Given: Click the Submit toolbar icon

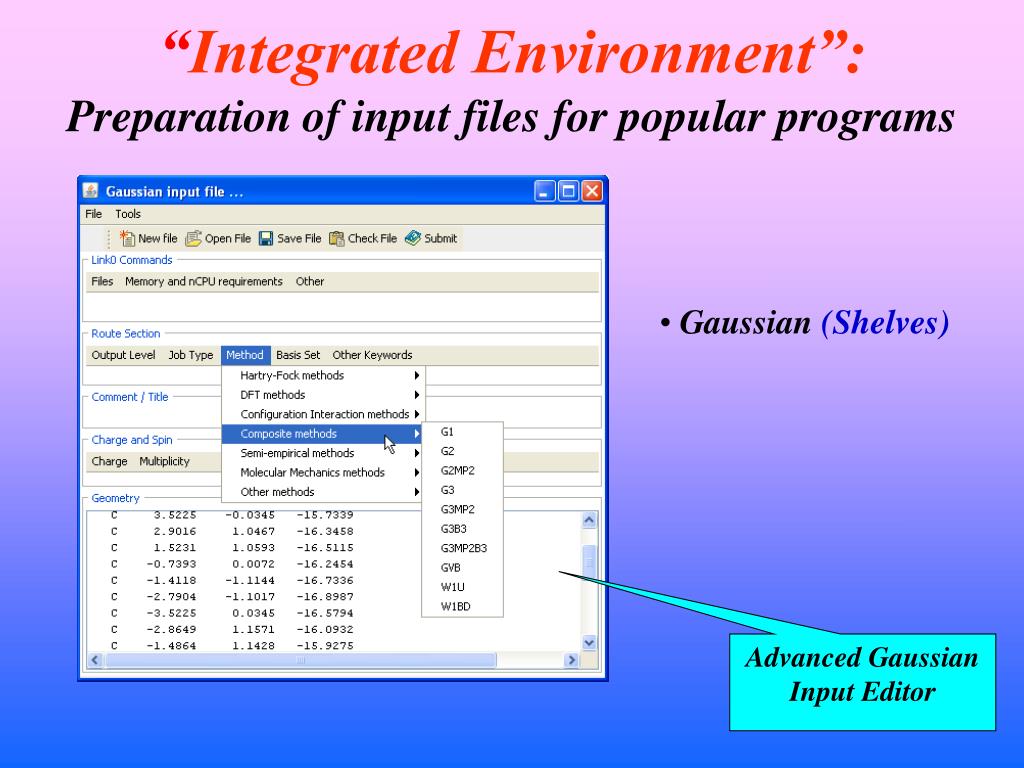Looking at the screenshot, I should click(413, 238).
